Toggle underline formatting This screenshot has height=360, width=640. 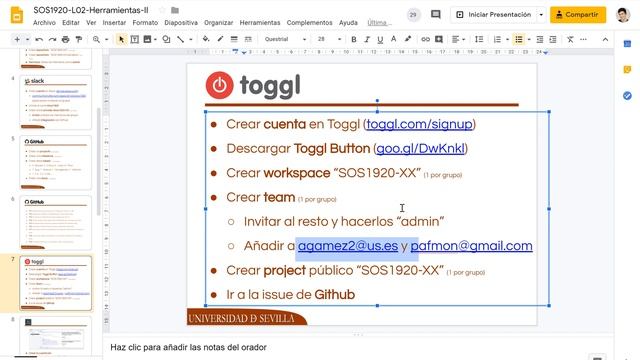pyautogui.click(x=380, y=40)
